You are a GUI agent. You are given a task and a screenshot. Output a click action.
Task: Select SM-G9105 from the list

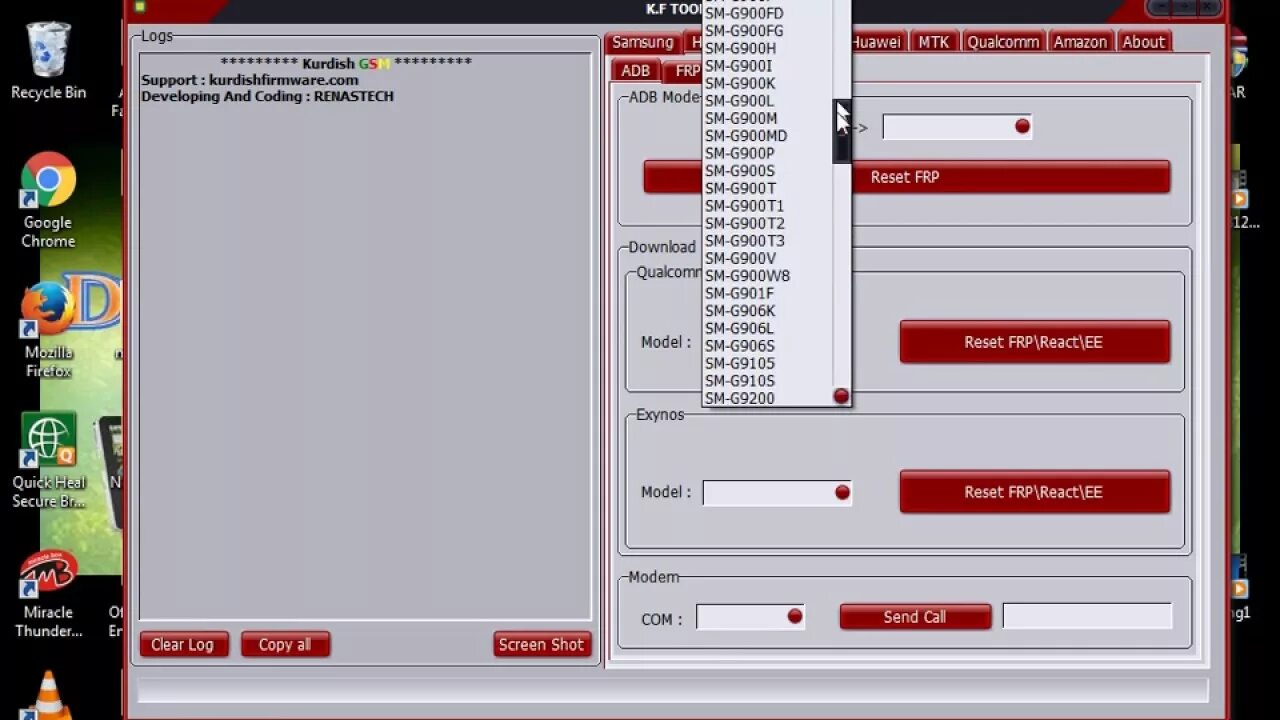[768, 363]
